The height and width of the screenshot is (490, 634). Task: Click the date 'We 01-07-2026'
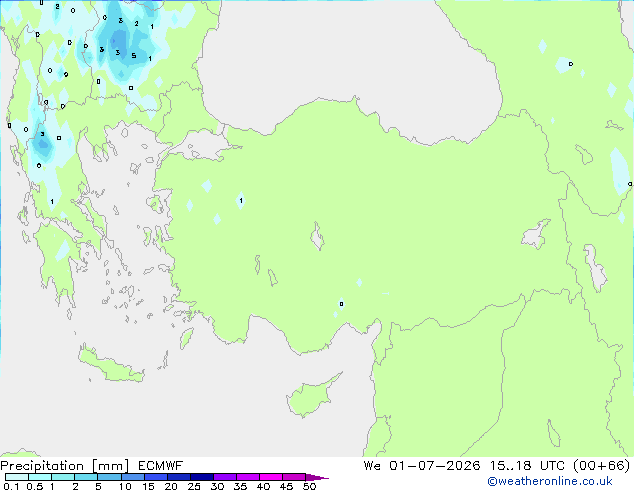point(422,466)
